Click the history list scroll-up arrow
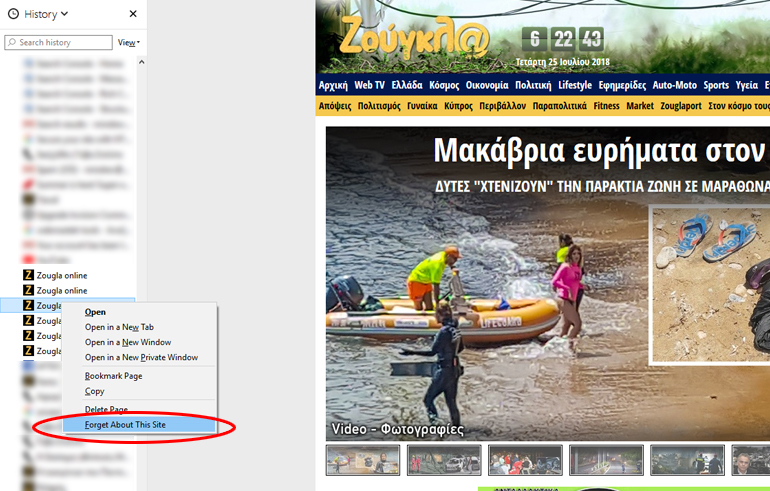 pyautogui.click(x=141, y=62)
